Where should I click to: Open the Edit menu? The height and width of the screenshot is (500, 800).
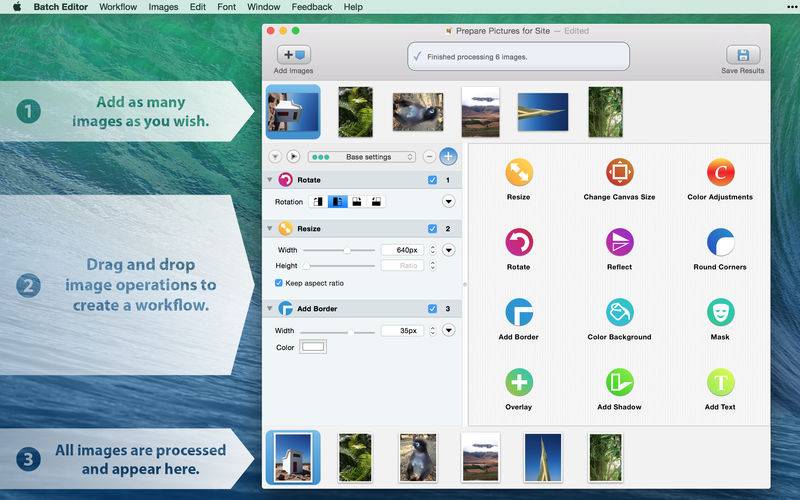pos(197,7)
